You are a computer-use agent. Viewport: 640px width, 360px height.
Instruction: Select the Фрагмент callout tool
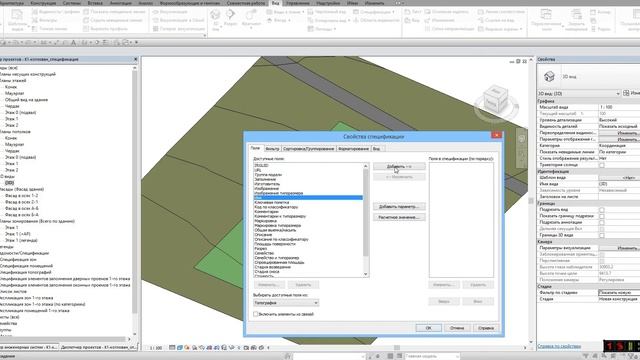click(x=251, y=19)
